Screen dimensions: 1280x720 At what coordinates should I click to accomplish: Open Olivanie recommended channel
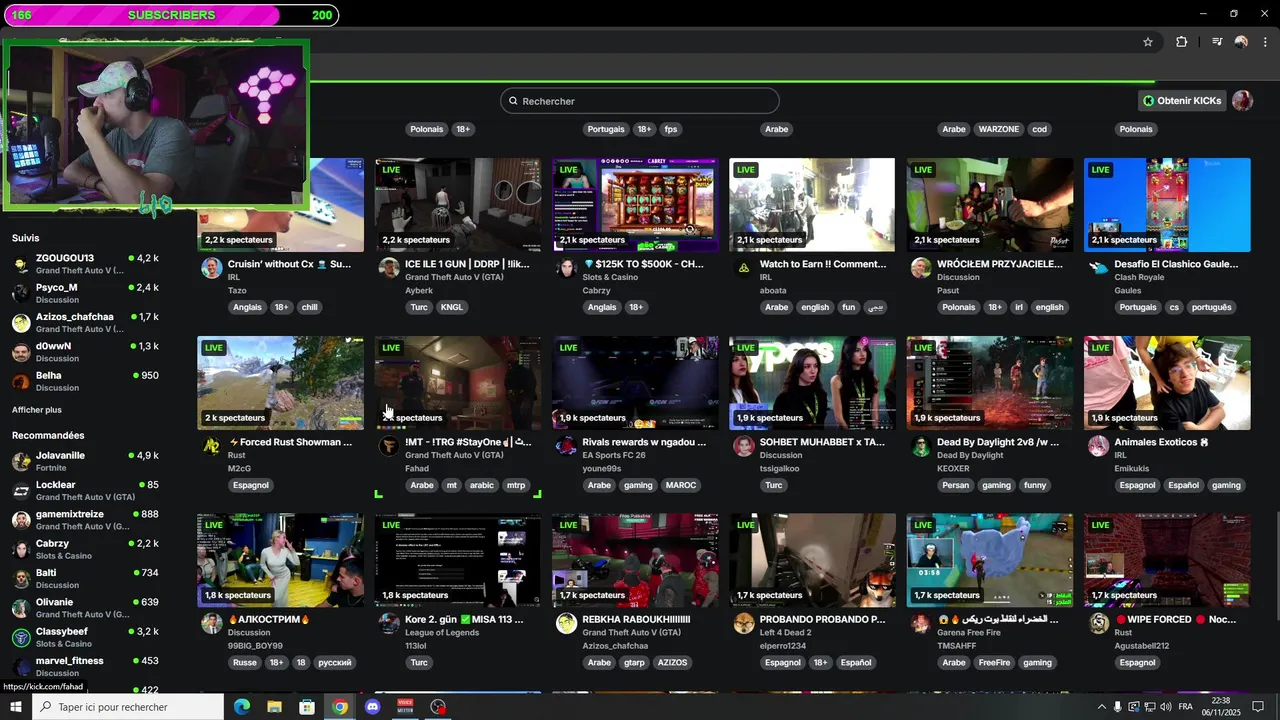85,608
